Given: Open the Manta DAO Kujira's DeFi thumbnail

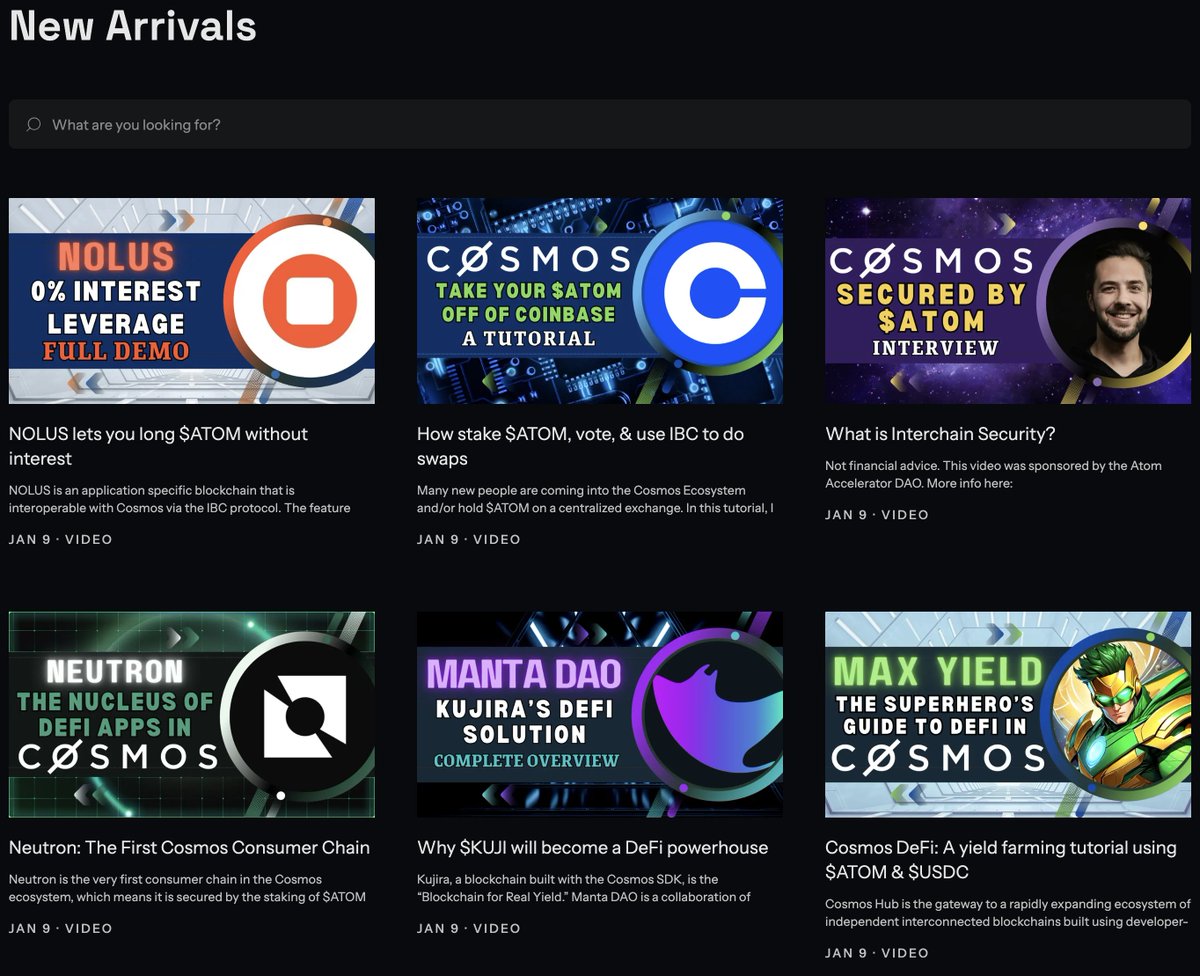Looking at the screenshot, I should 600,715.
